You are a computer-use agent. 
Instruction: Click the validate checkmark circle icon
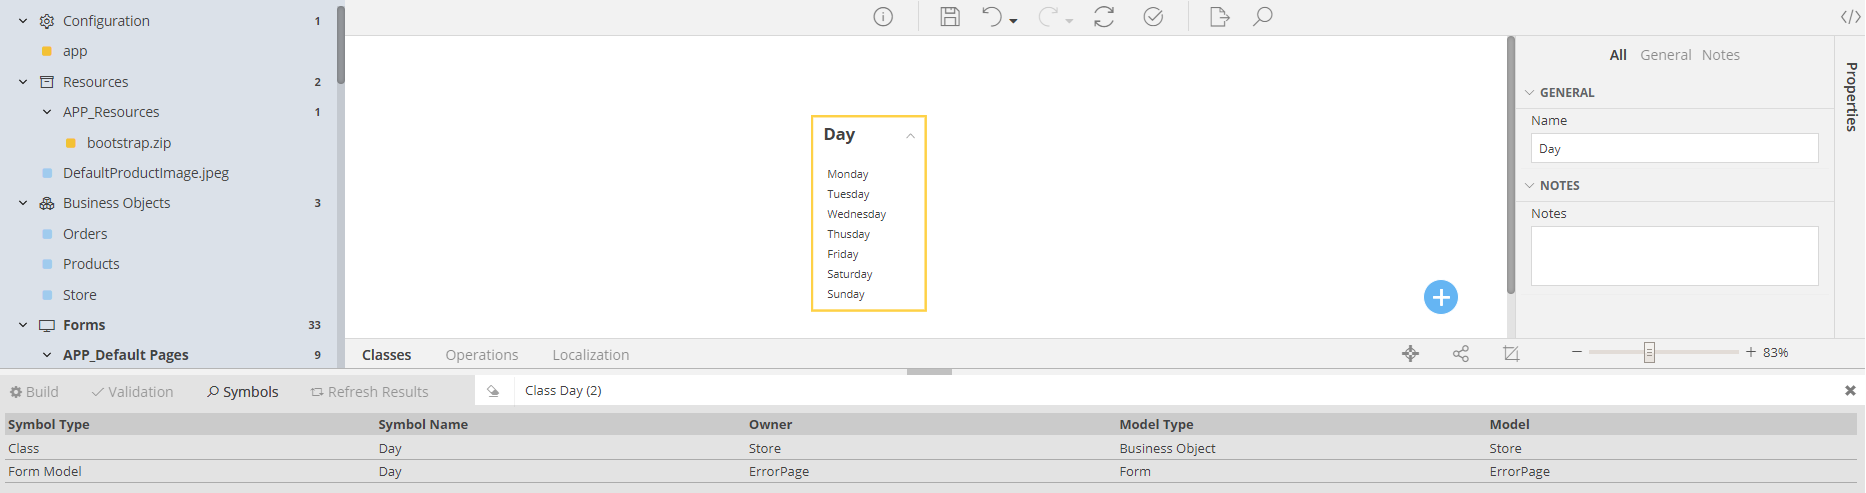1153,17
